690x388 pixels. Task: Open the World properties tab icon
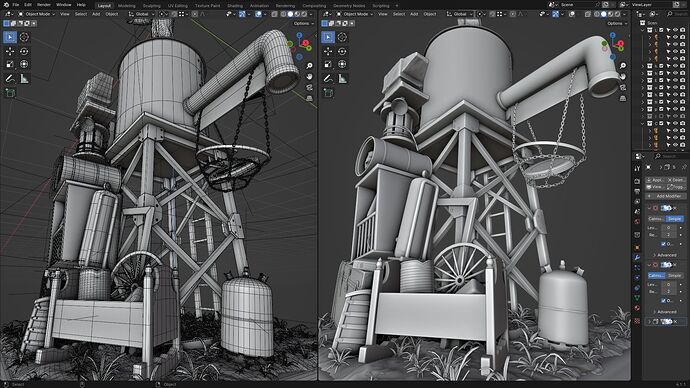(x=637, y=222)
